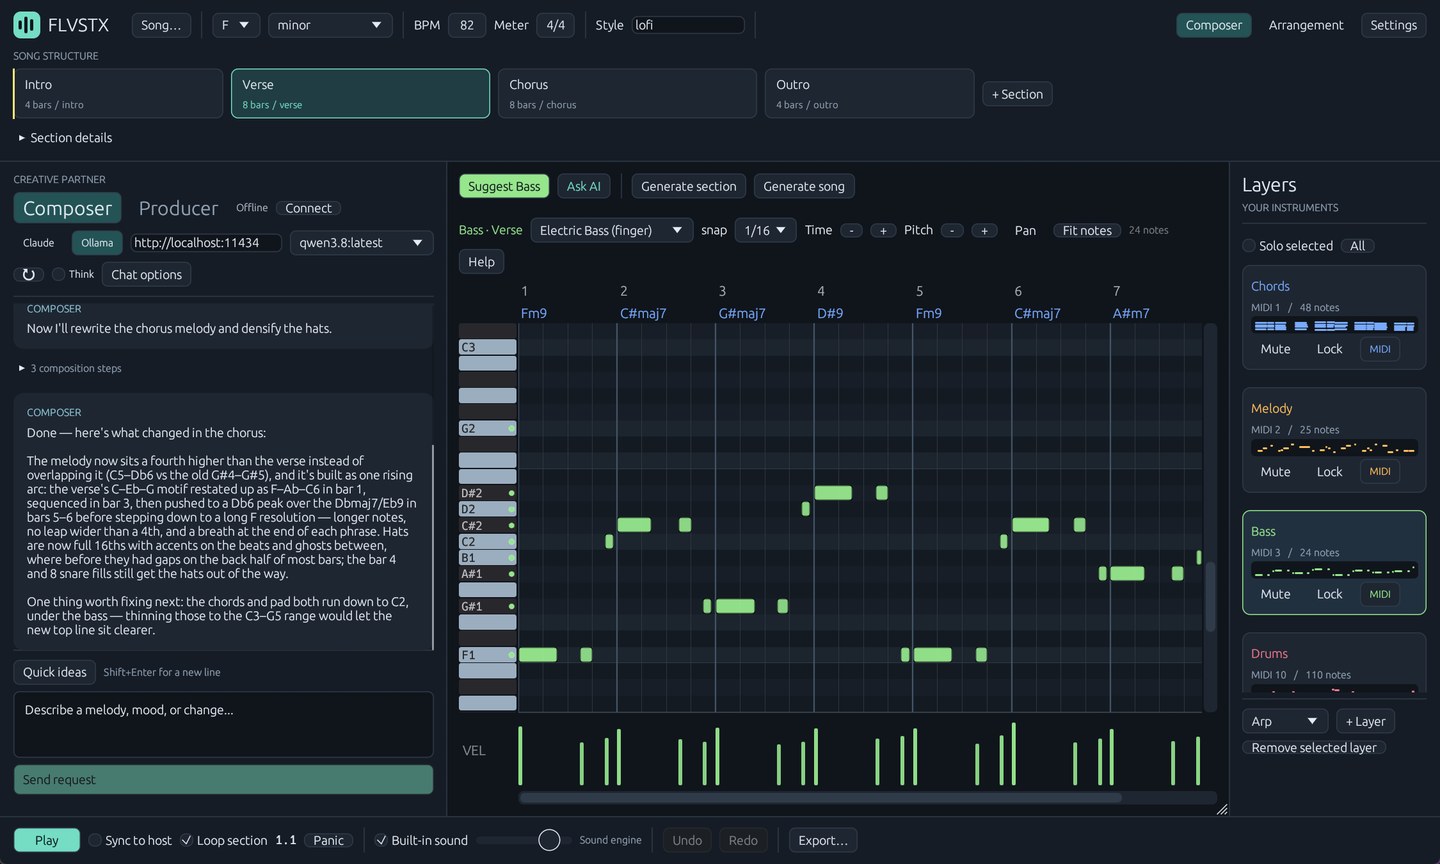Screen dimensions: 1440x864
Task: Click the Suggest Bass button
Action: click(504, 186)
